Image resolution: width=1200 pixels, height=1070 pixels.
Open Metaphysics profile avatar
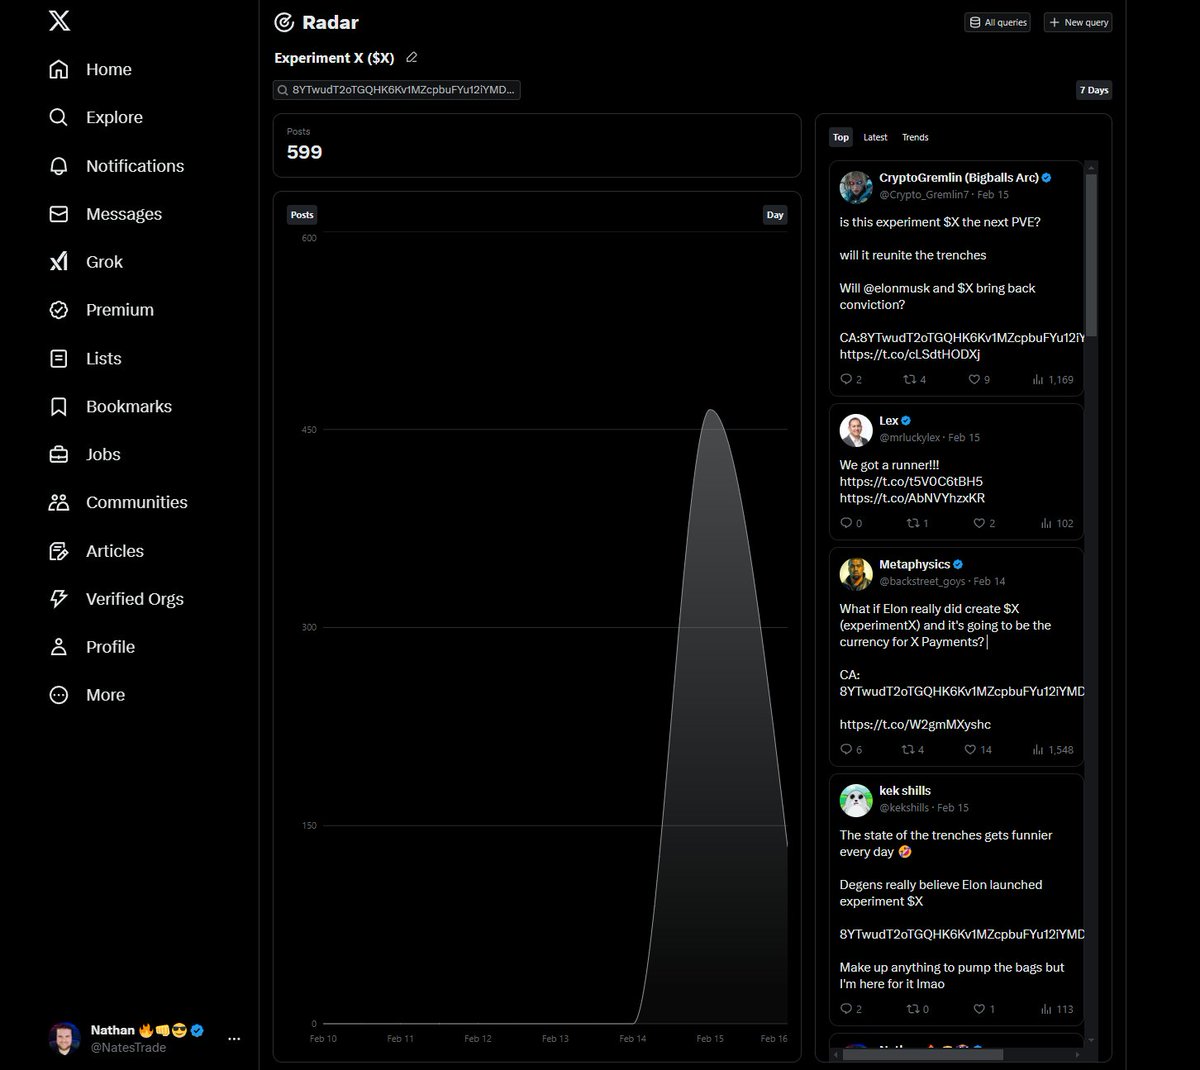click(x=856, y=574)
